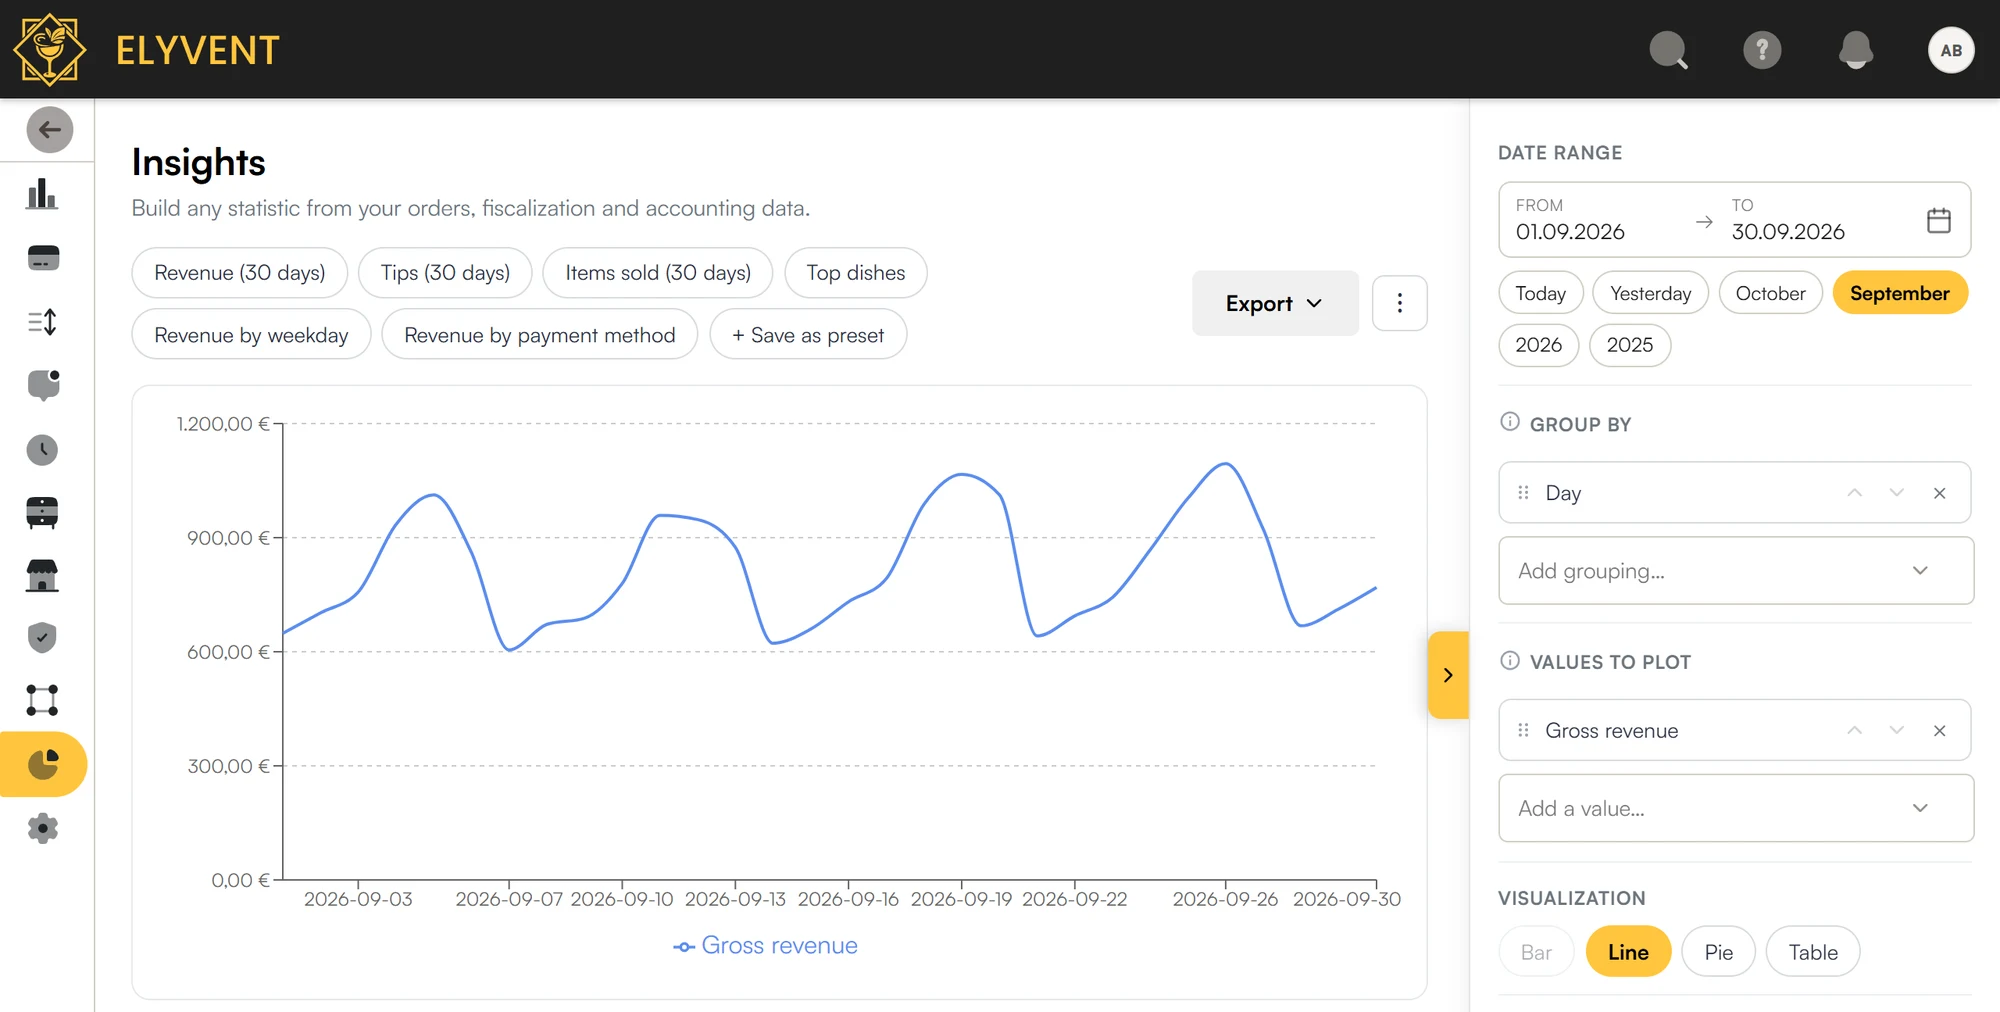Viewport: 2000px width, 1012px height.
Task: Load the Revenue by payment method preset
Action: [539, 335]
